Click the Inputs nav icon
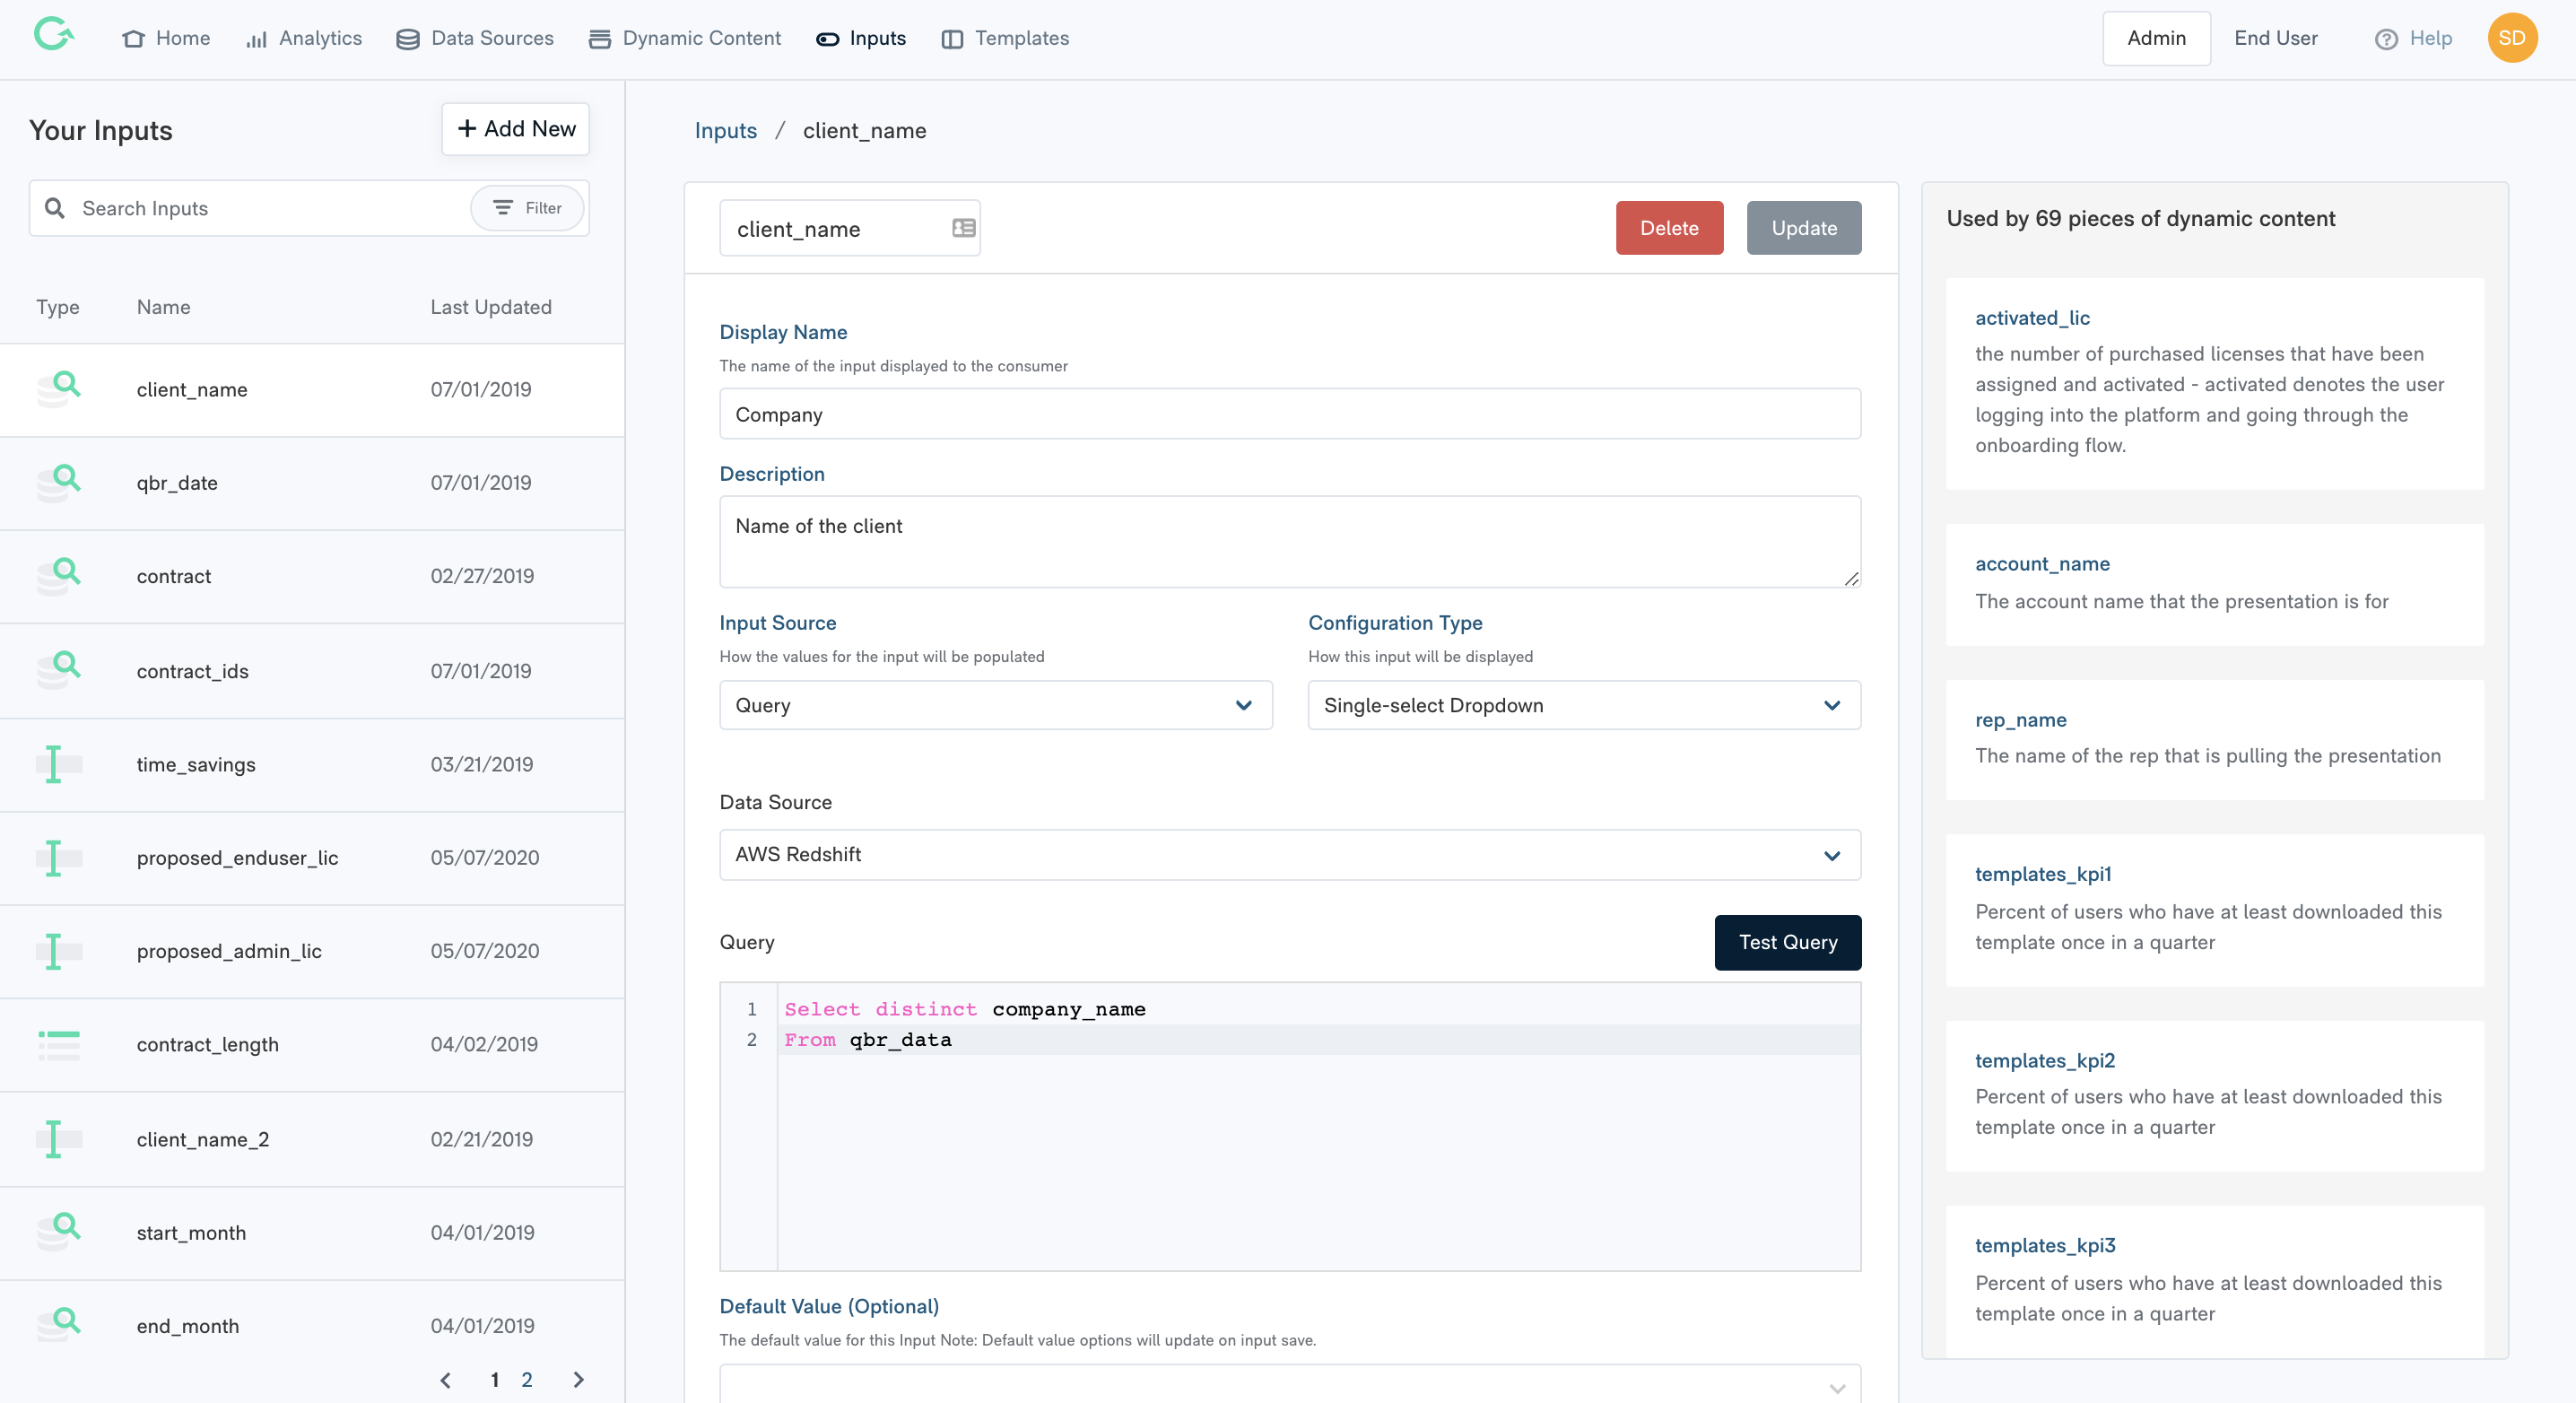 (827, 39)
